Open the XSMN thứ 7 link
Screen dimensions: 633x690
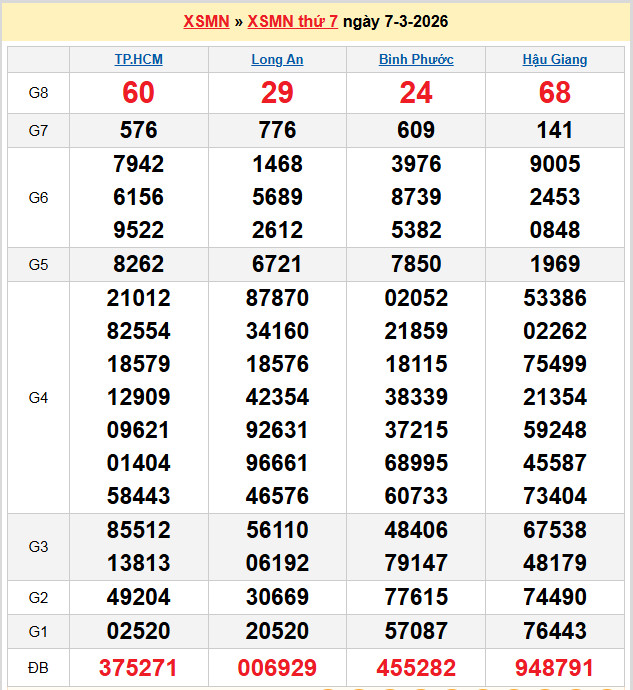click(x=292, y=21)
